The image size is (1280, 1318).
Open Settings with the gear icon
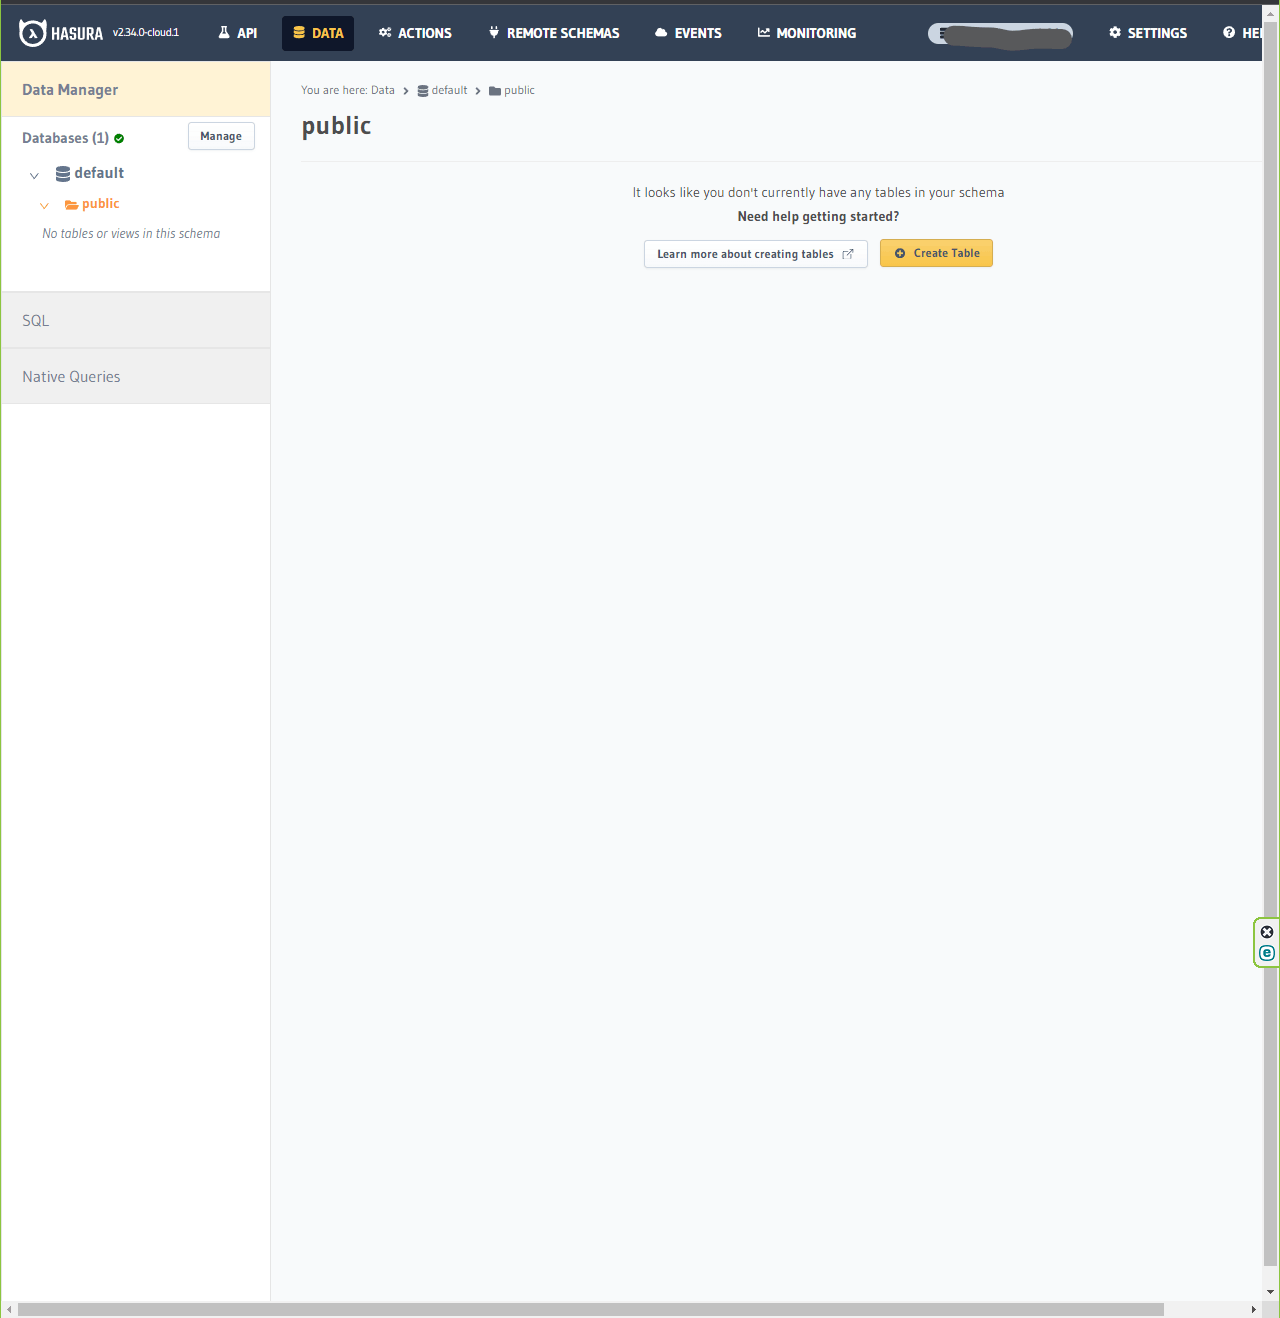point(1148,33)
